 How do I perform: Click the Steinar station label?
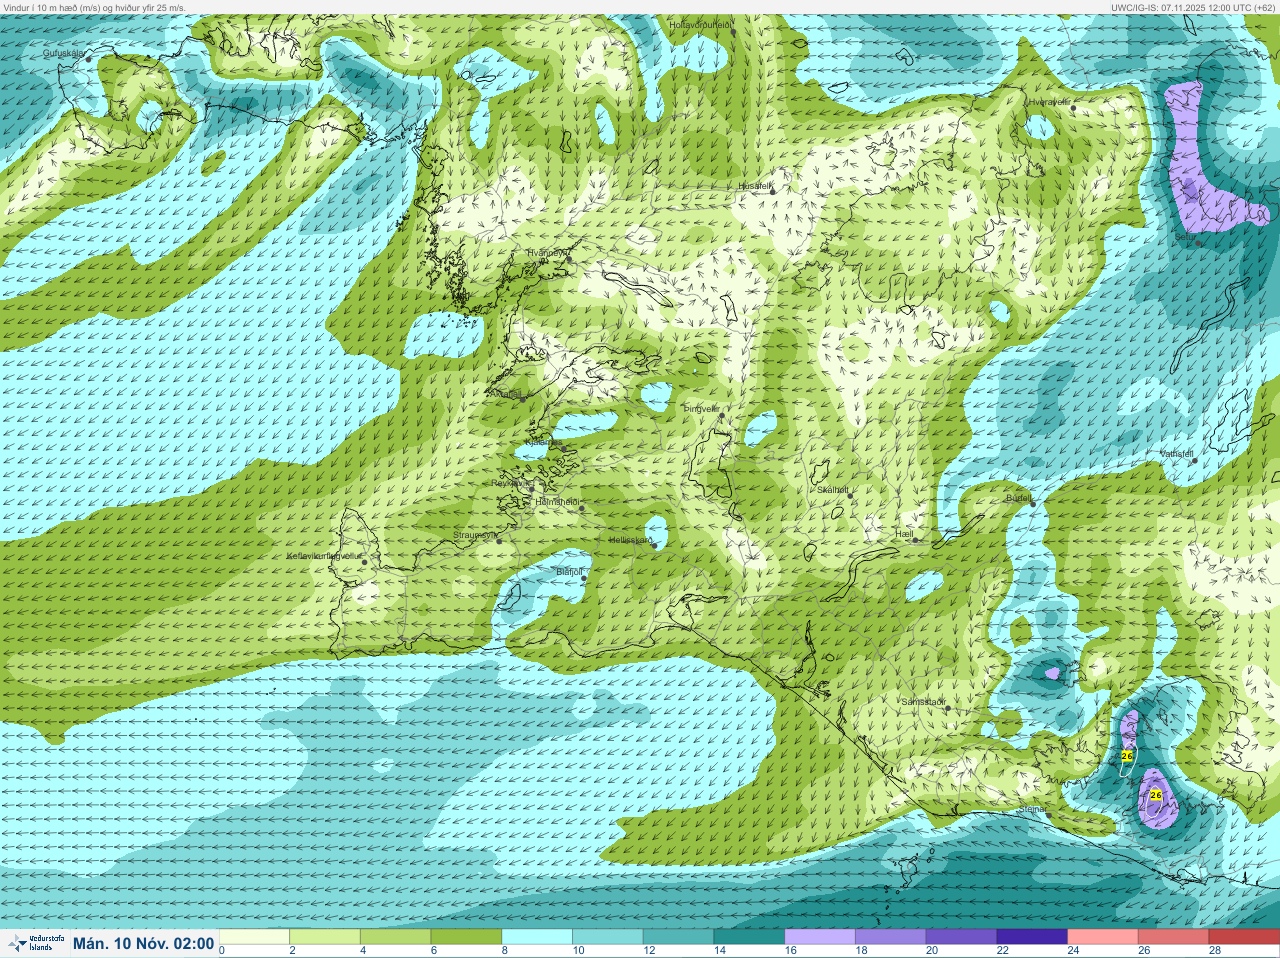(1033, 808)
